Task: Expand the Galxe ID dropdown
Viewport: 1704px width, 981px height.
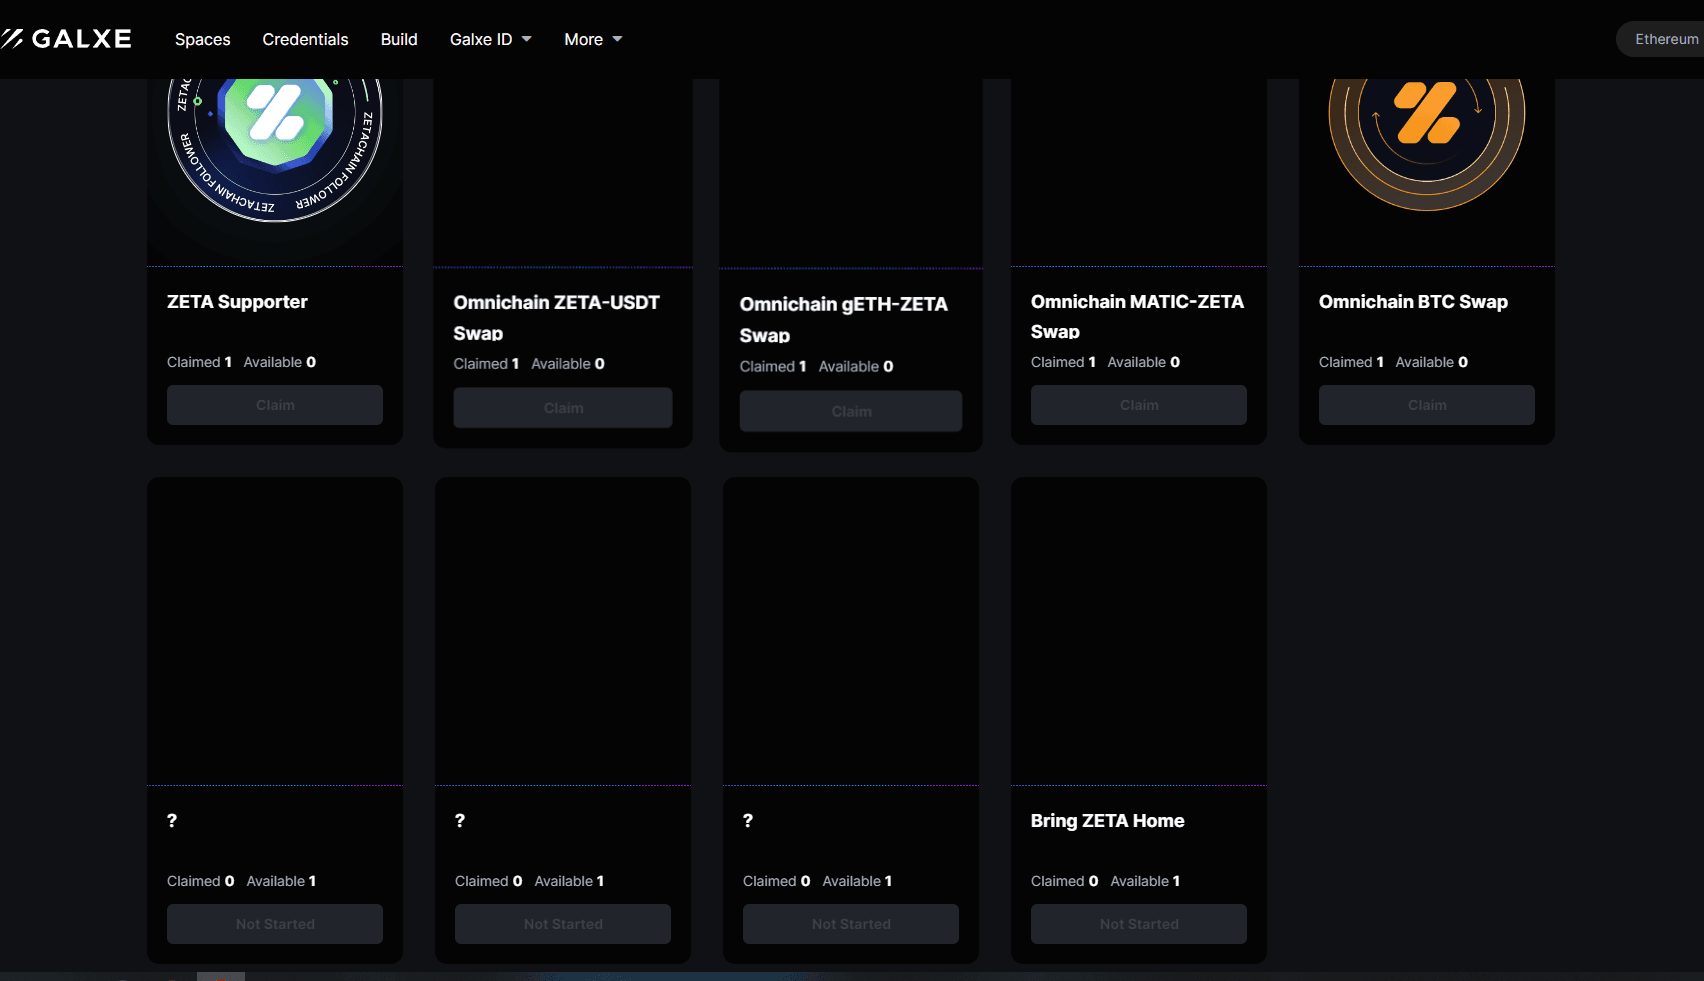Action: tap(490, 39)
